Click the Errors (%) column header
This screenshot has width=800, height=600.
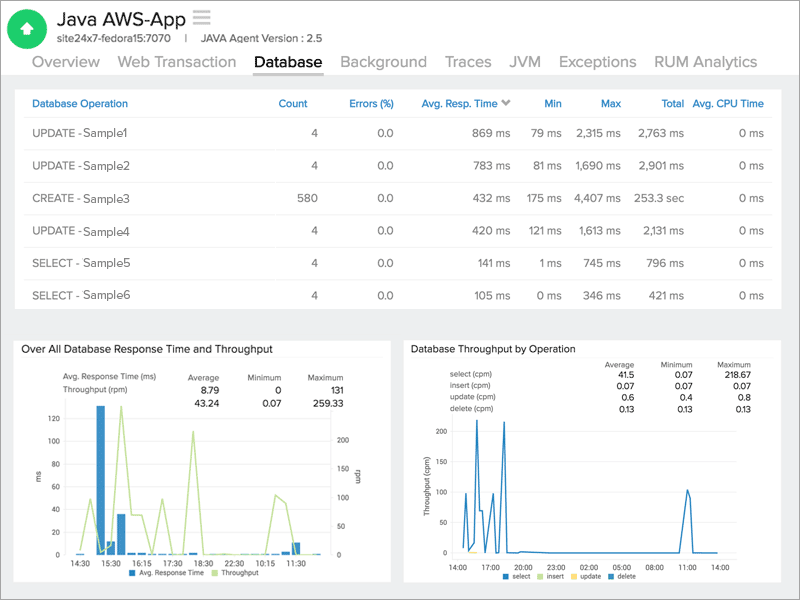pos(371,103)
